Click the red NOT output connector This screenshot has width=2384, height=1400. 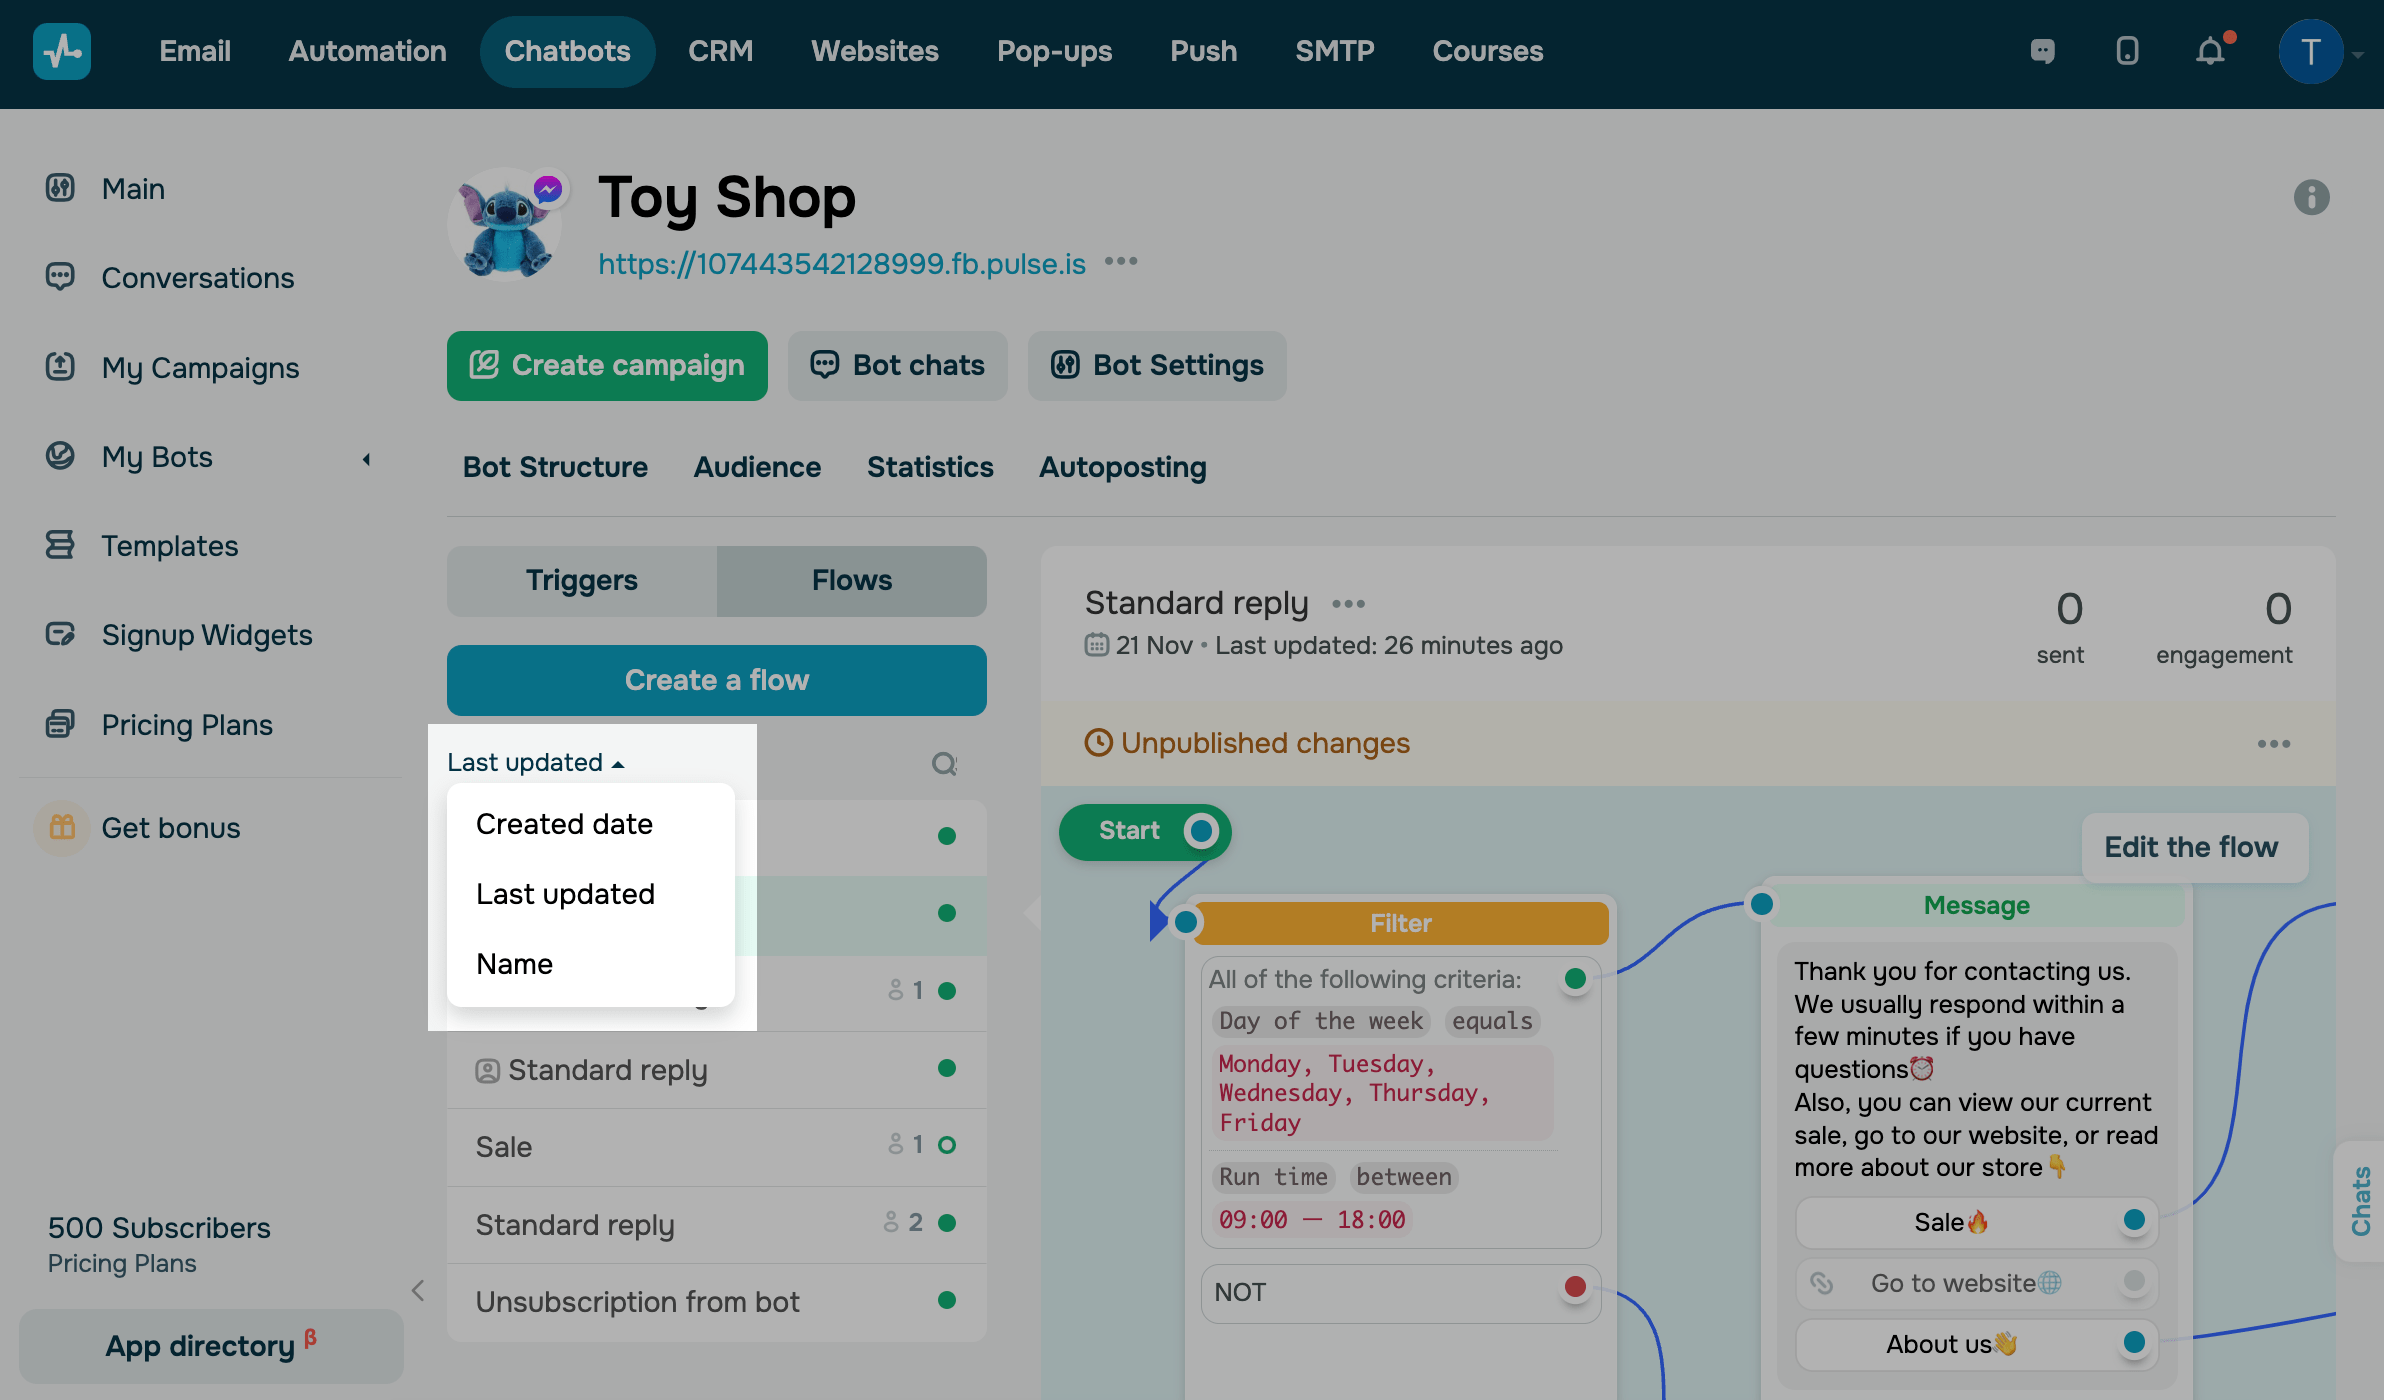tap(1575, 1287)
